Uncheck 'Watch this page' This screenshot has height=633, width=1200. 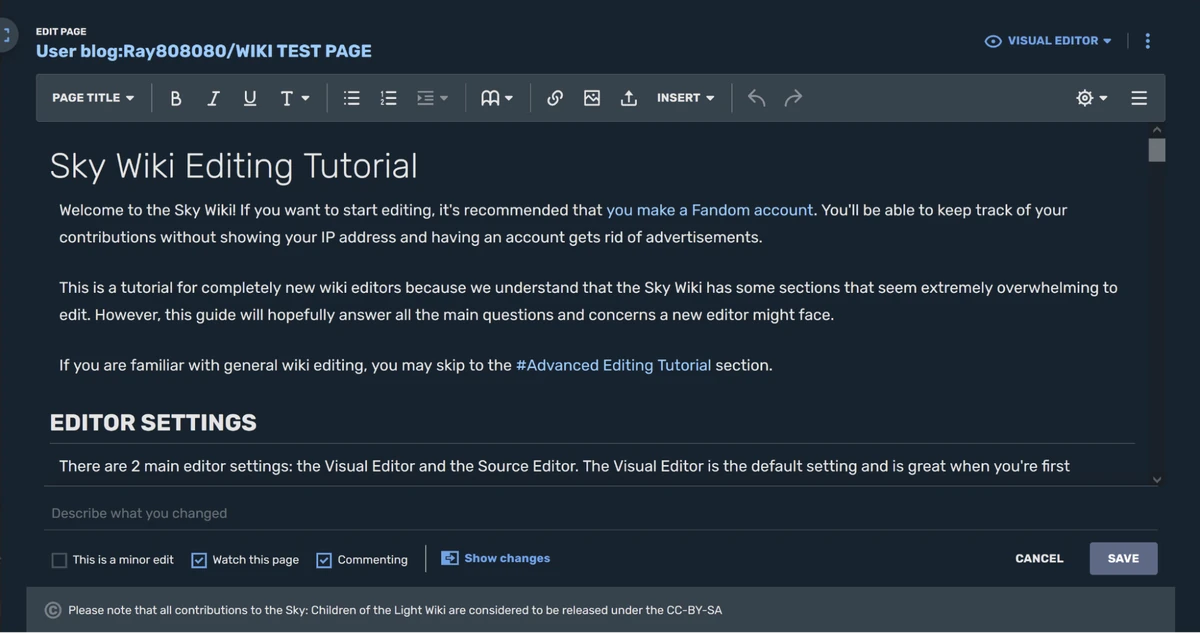coord(198,560)
